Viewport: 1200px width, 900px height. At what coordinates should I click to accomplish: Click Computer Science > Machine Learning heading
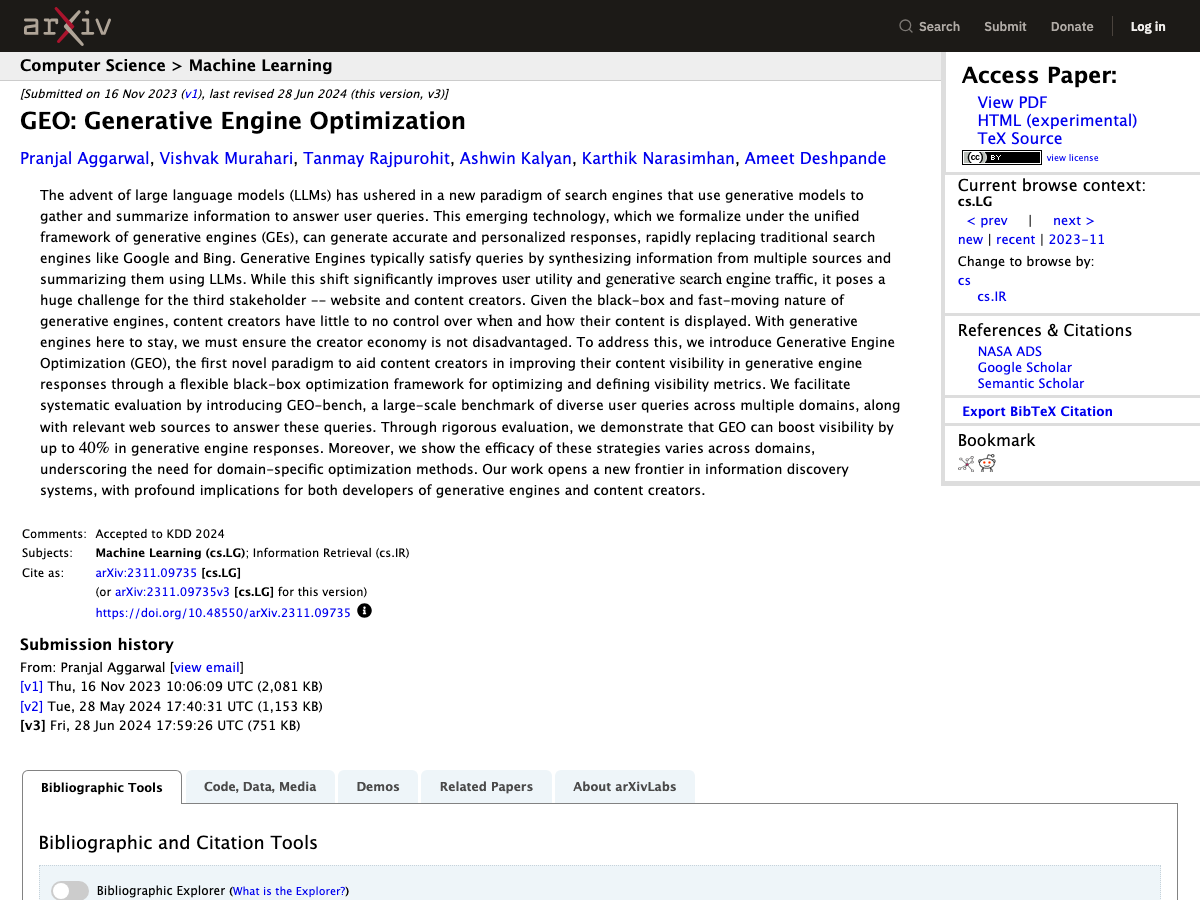pyautogui.click(x=176, y=65)
